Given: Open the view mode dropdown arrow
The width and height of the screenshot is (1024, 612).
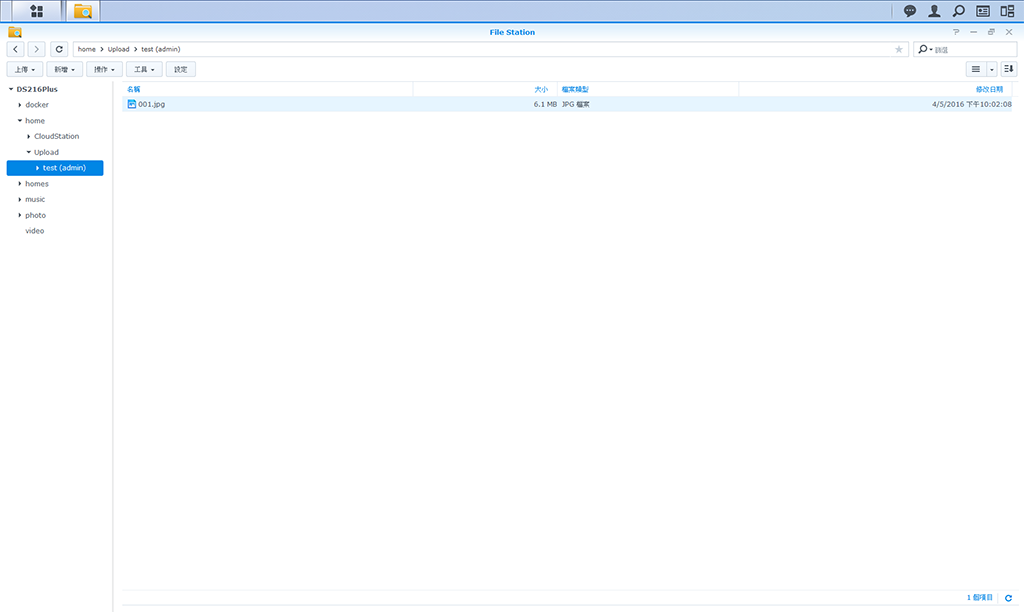Looking at the screenshot, I should click(x=991, y=69).
